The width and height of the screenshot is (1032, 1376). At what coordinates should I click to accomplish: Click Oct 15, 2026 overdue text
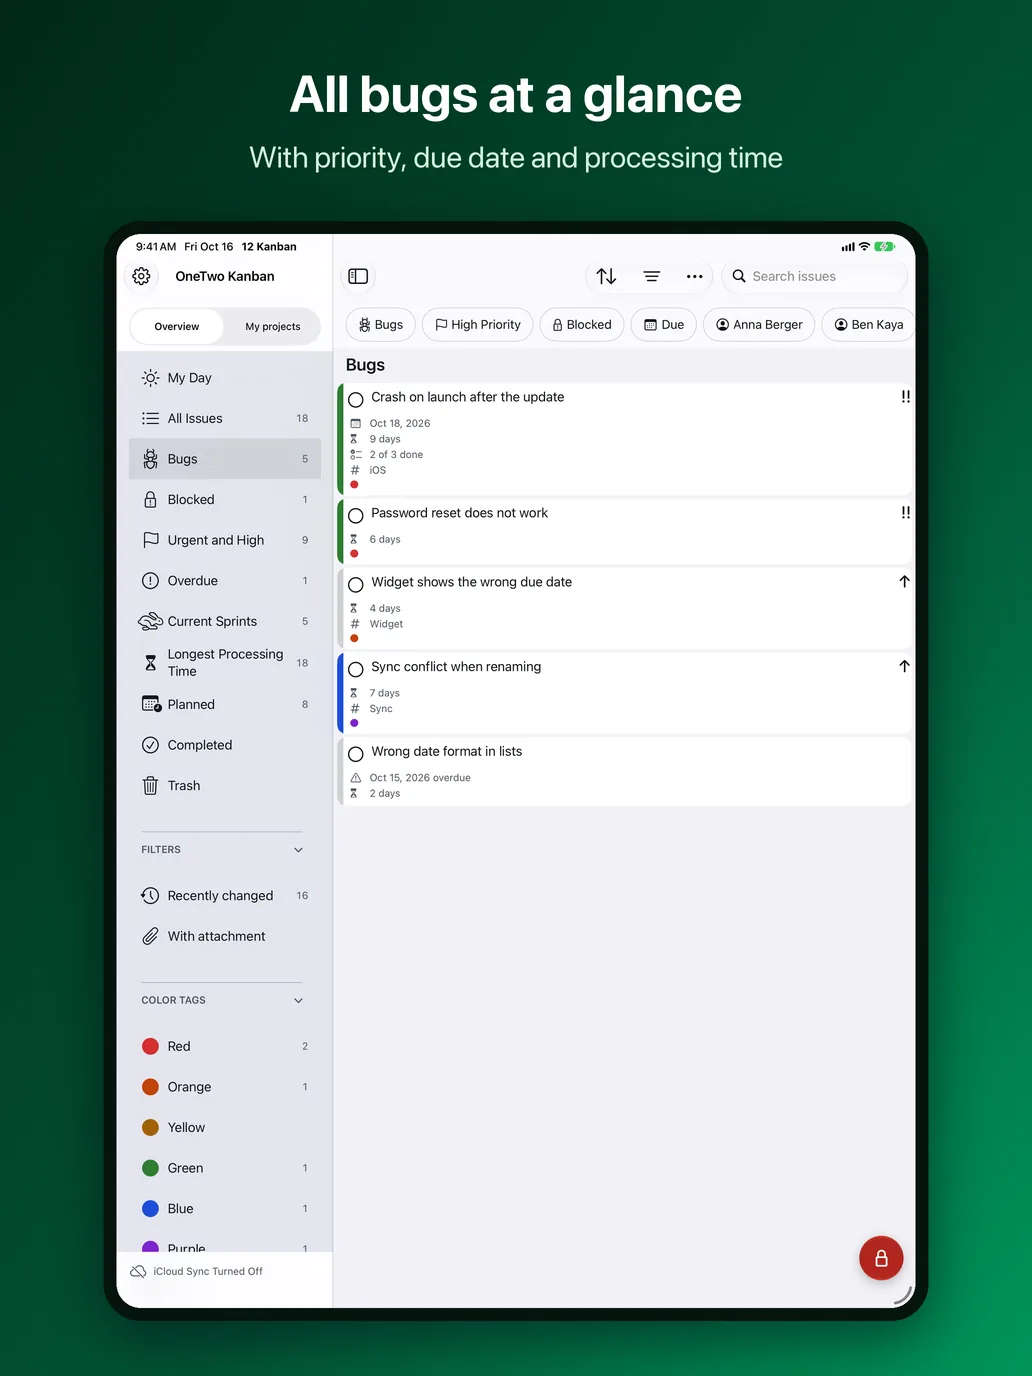pyautogui.click(x=420, y=778)
